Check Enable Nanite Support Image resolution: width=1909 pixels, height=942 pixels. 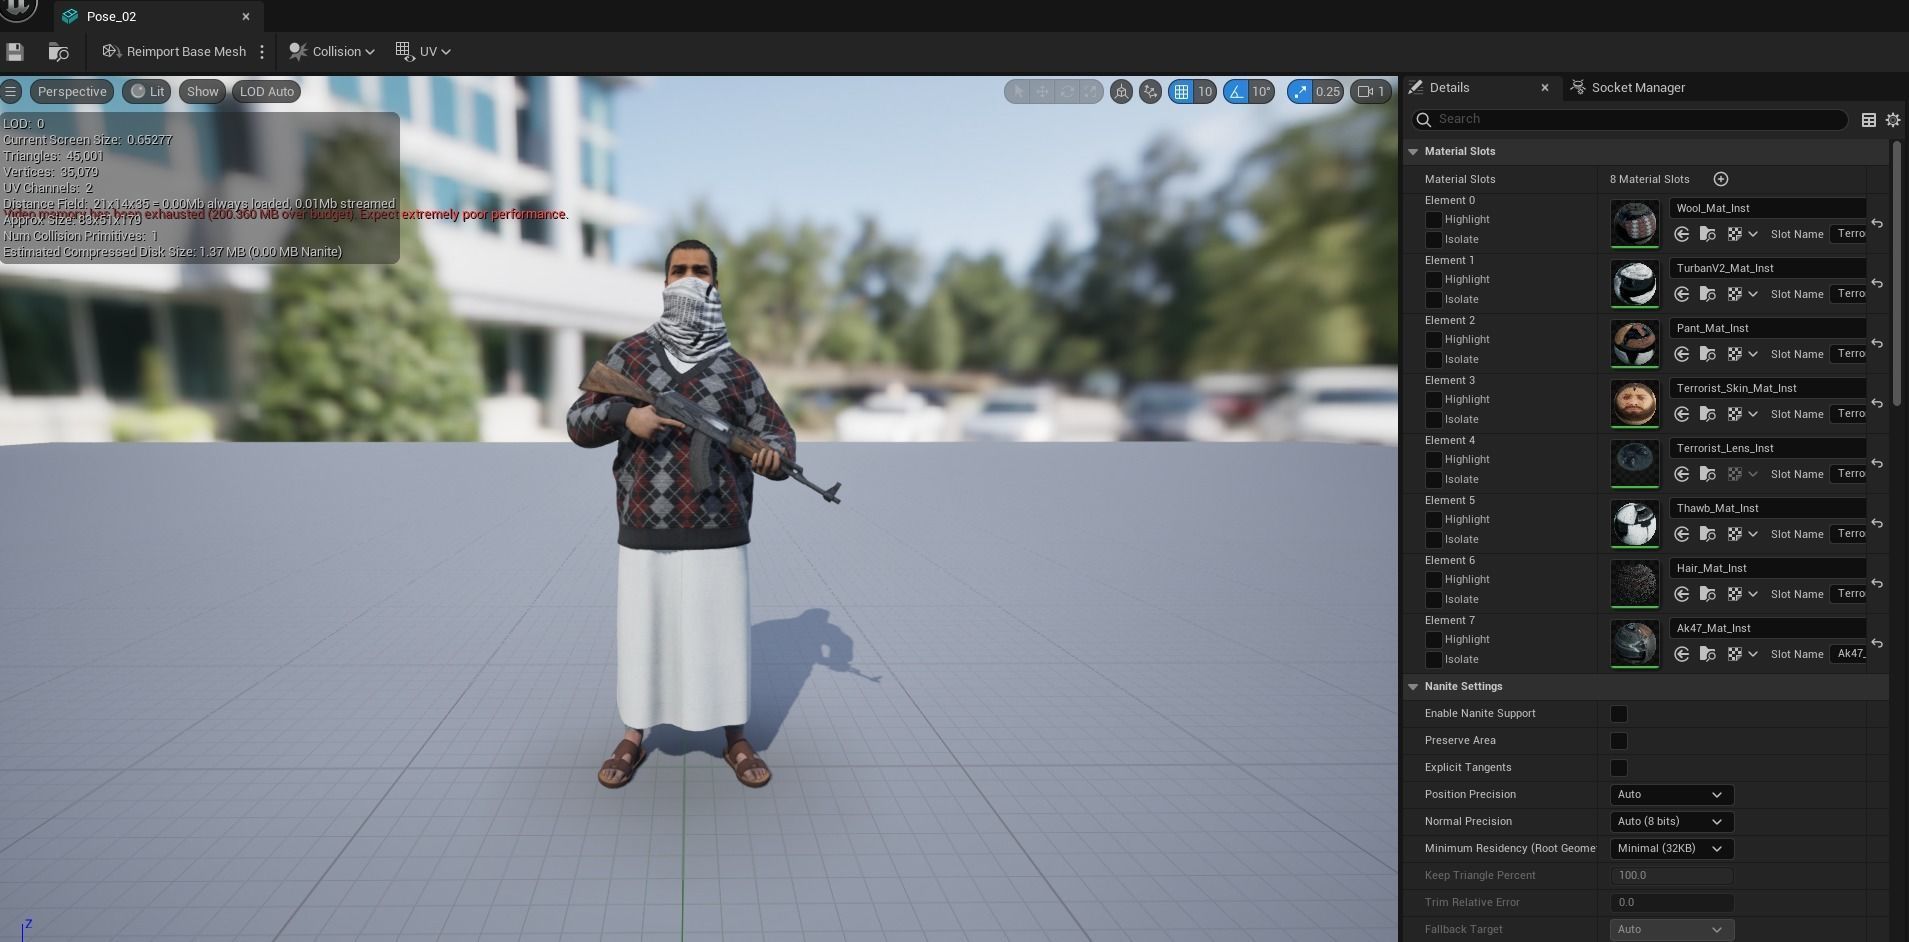click(1618, 713)
